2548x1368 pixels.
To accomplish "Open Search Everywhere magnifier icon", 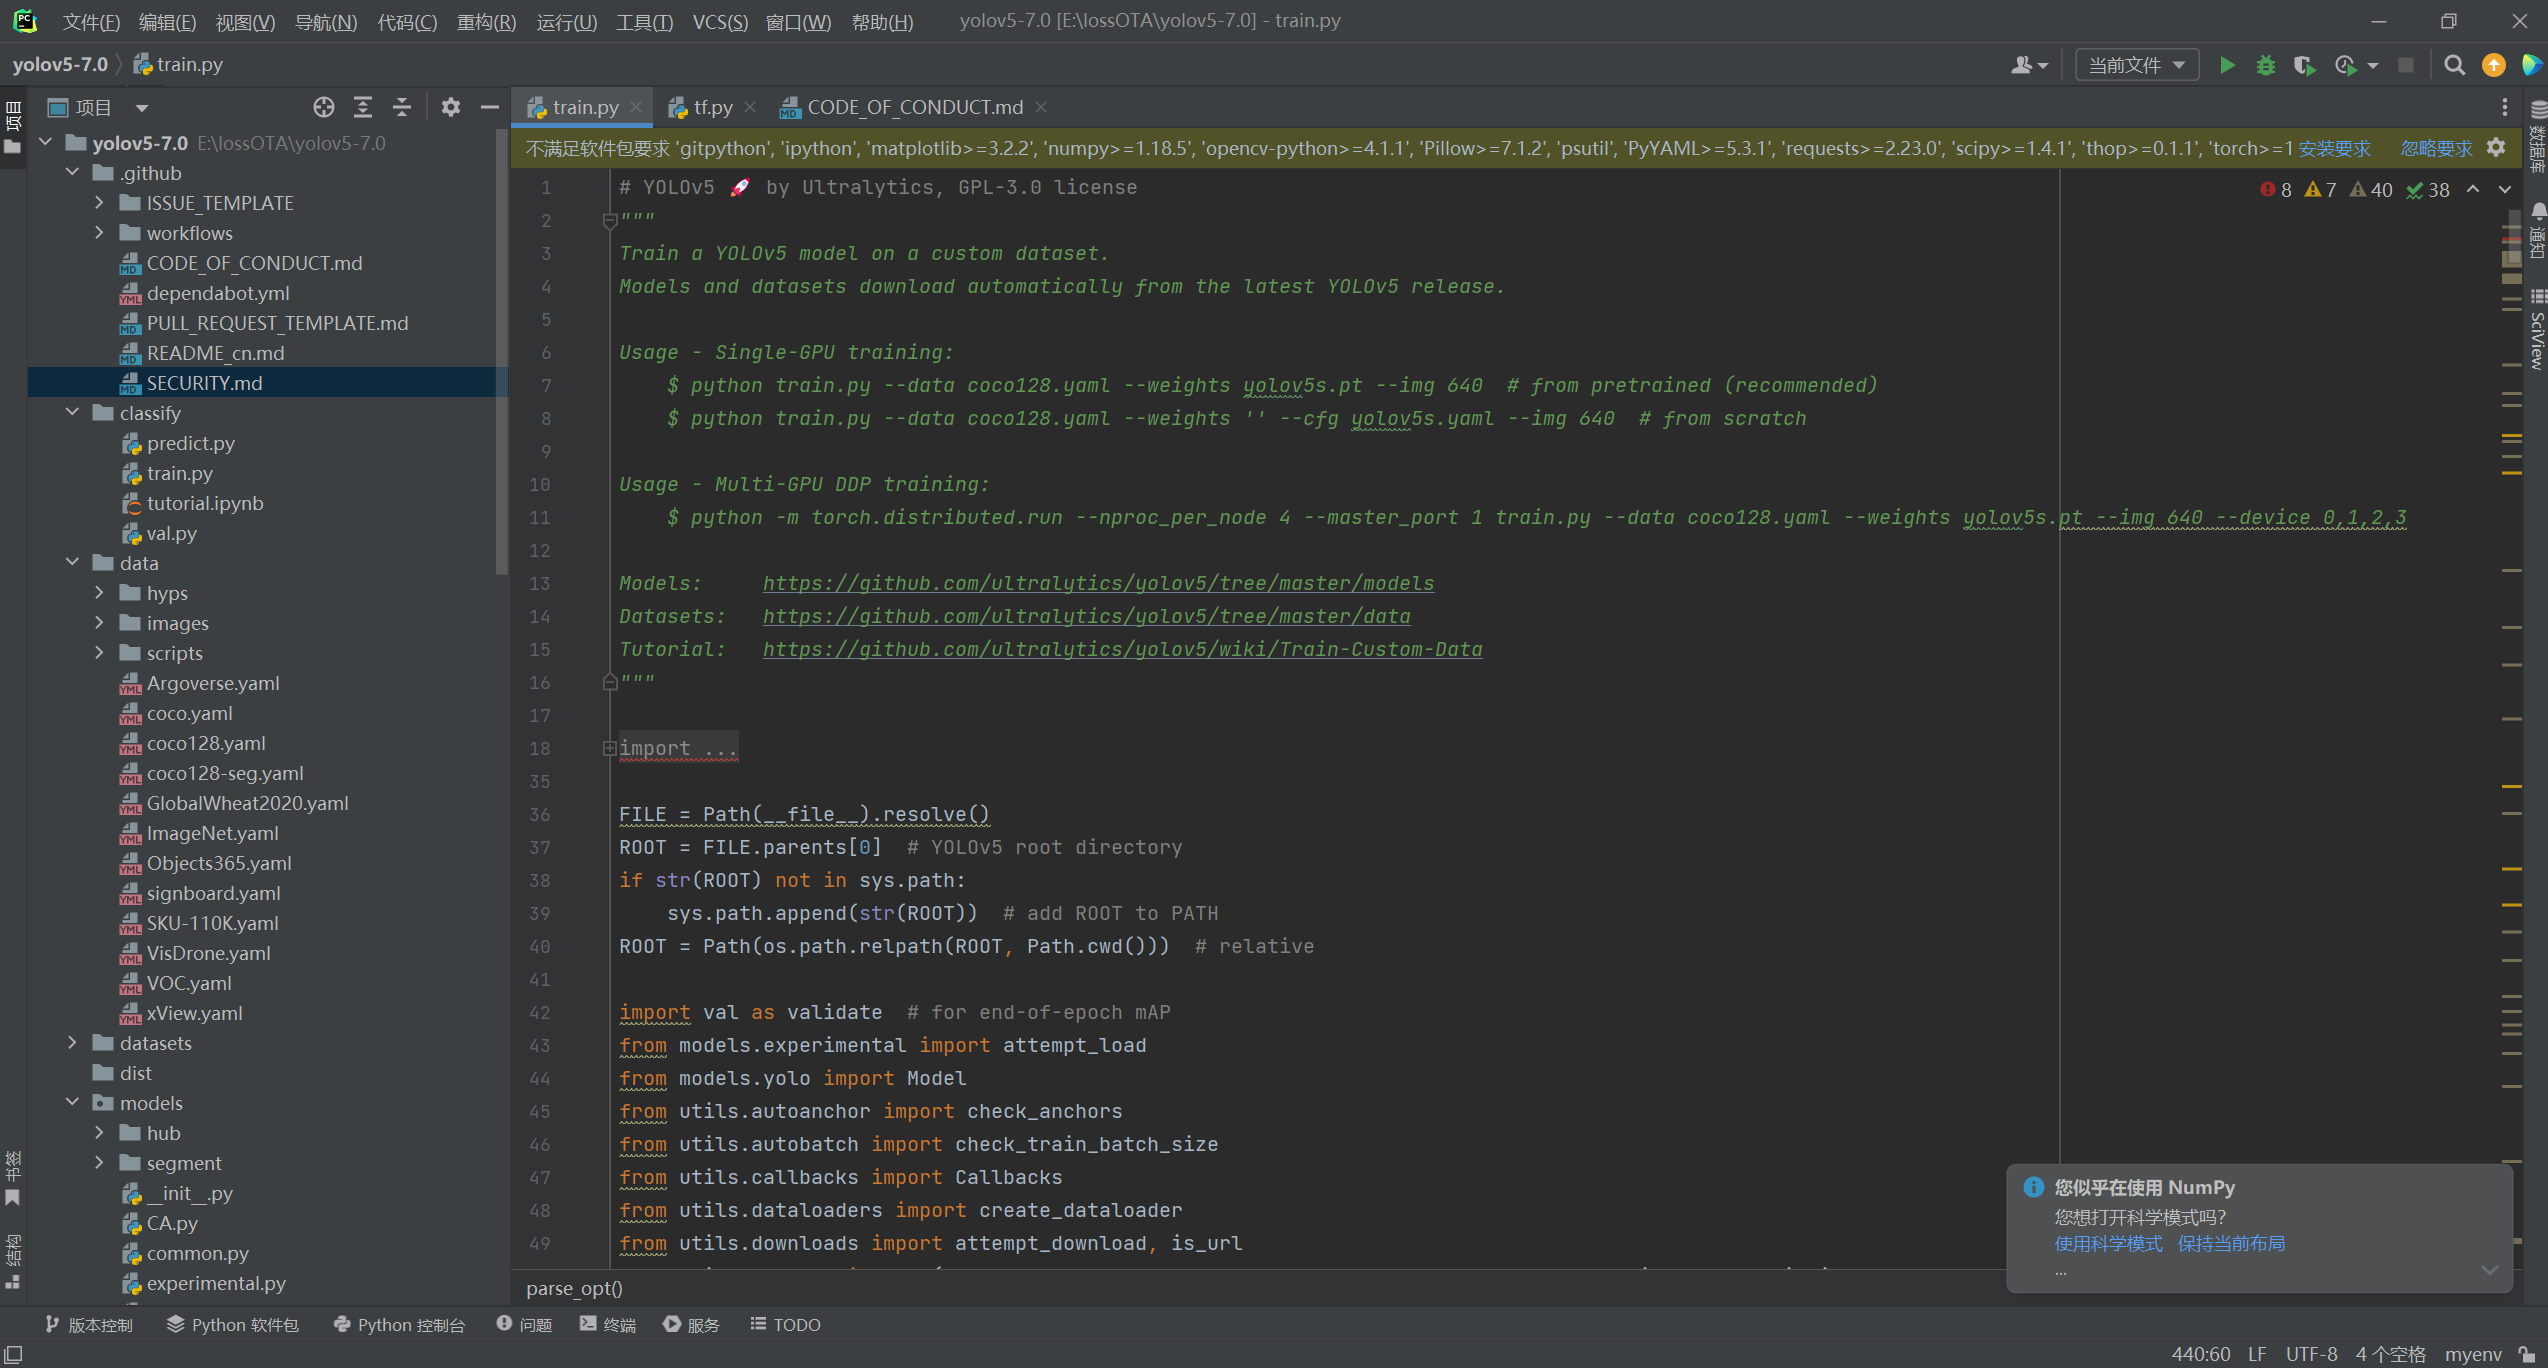I will pos(2454,65).
